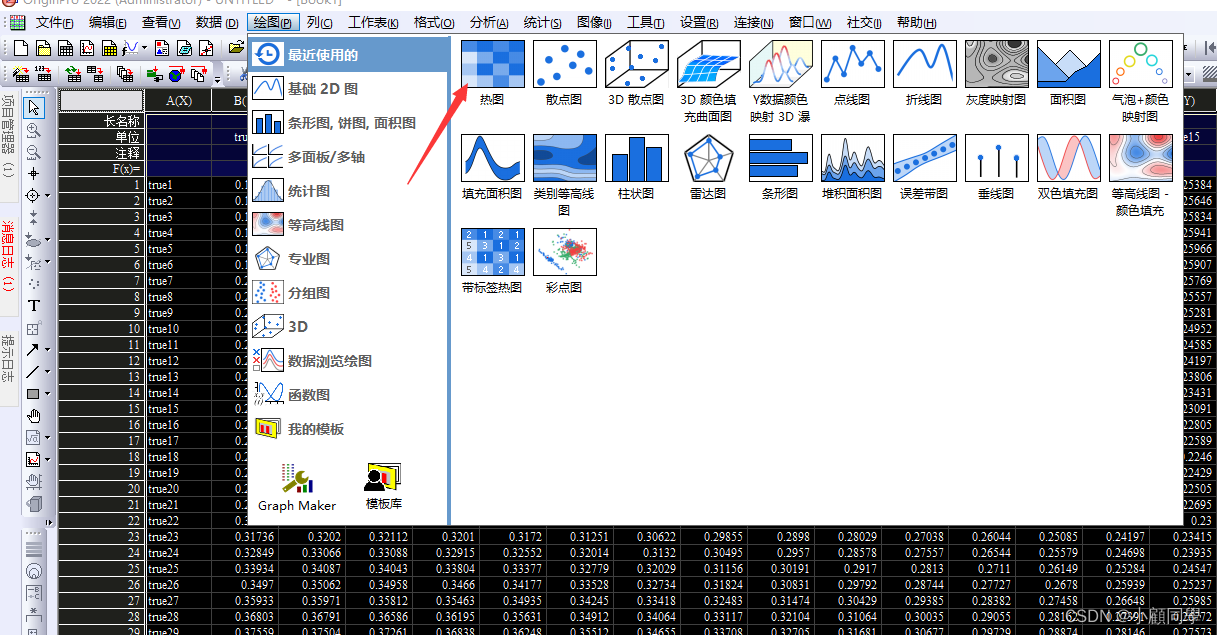The image size is (1217, 635).
Task: Open the 数据浏览绘图 browser plot category
Action: coord(348,361)
